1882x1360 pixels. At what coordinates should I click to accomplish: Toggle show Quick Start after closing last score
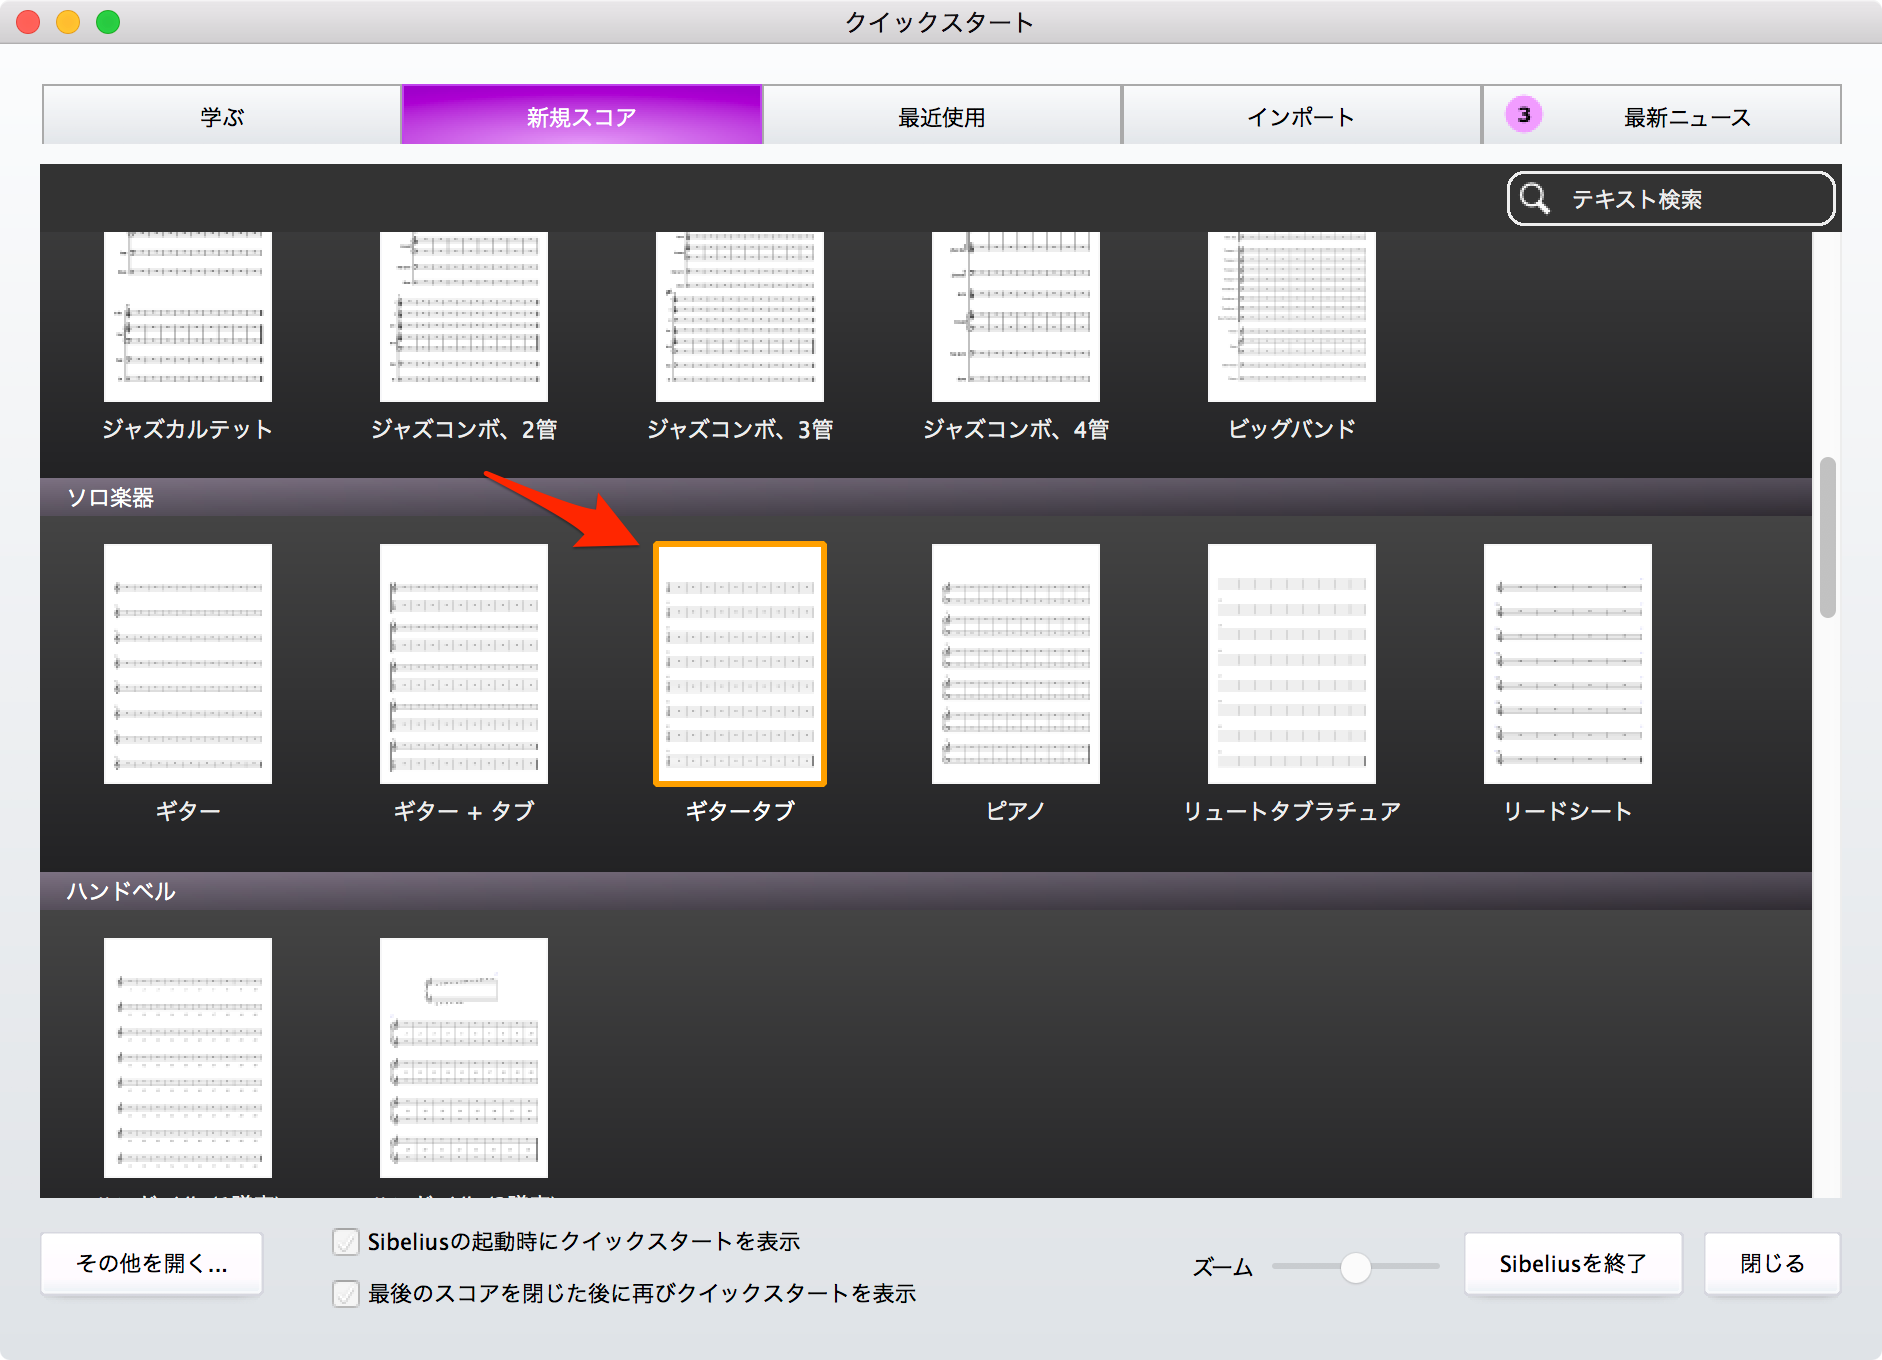346,1294
